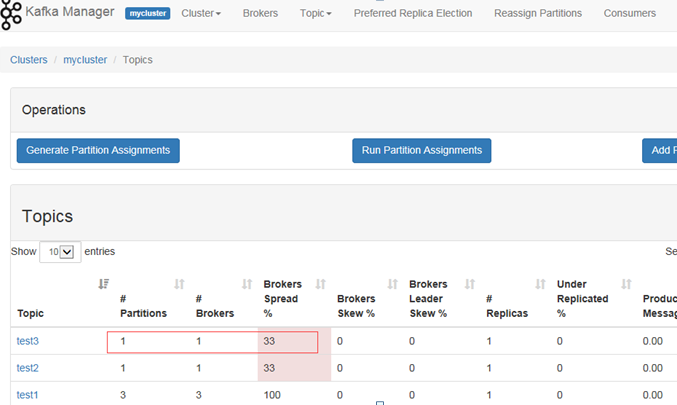Expand the Topic dropdown in navbar
This screenshot has height=405, width=677.
tap(316, 13)
